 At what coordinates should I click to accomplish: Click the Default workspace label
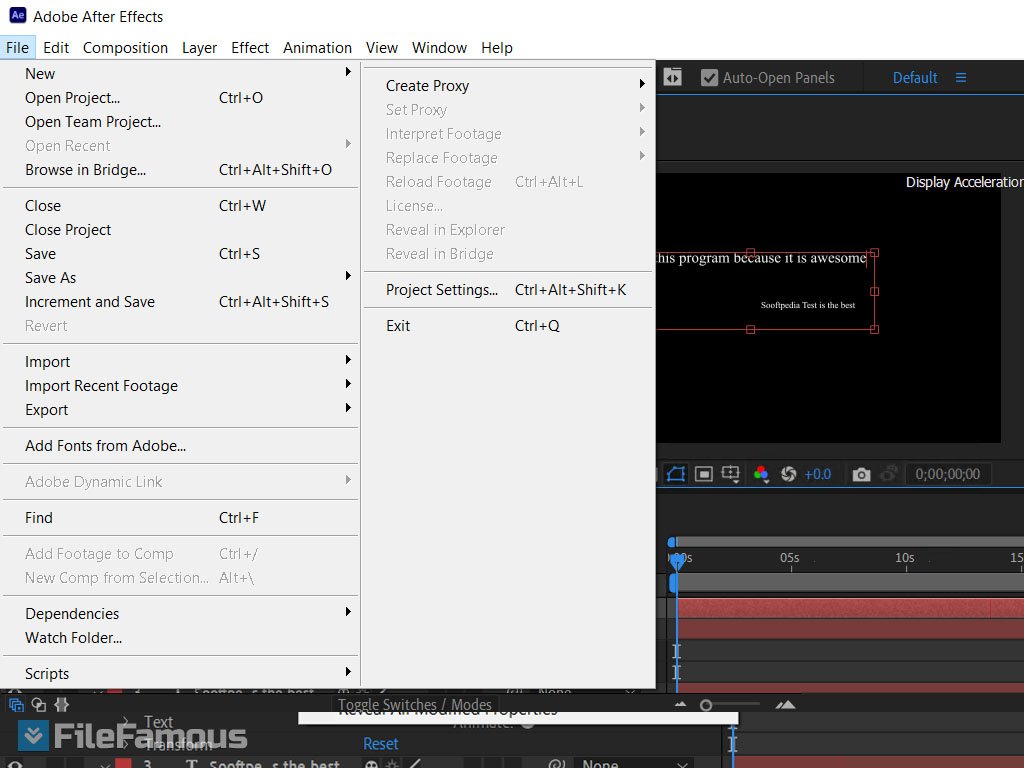pyautogui.click(x=915, y=78)
